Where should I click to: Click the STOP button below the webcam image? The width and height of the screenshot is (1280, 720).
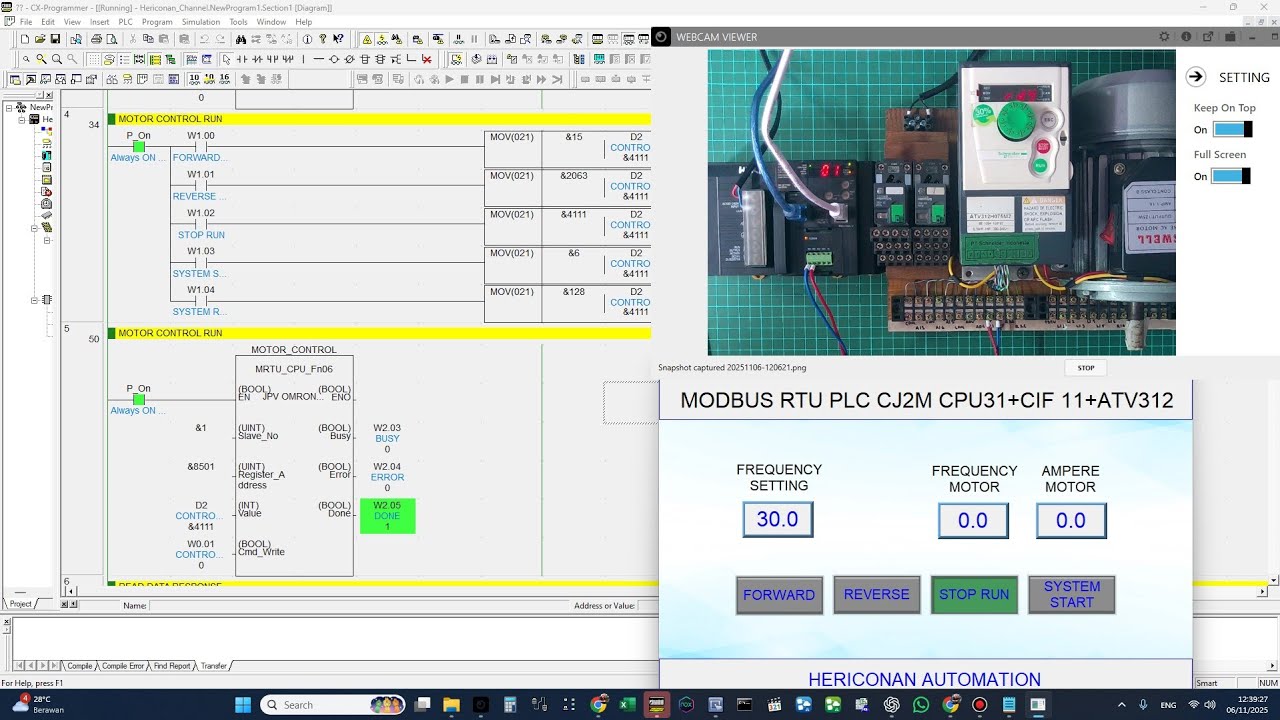tap(1086, 368)
